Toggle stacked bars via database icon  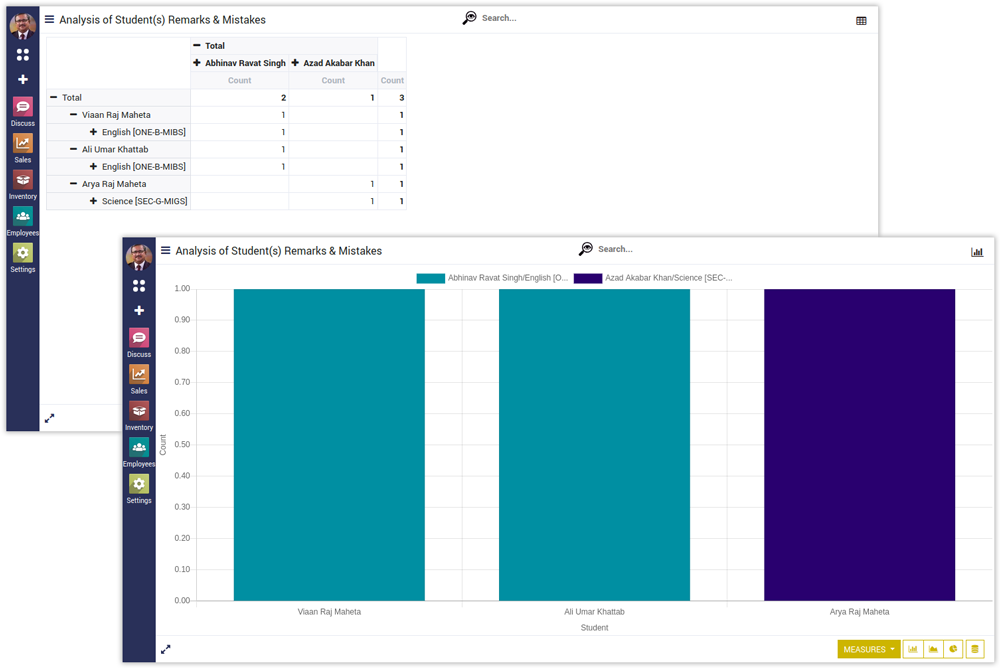975,649
